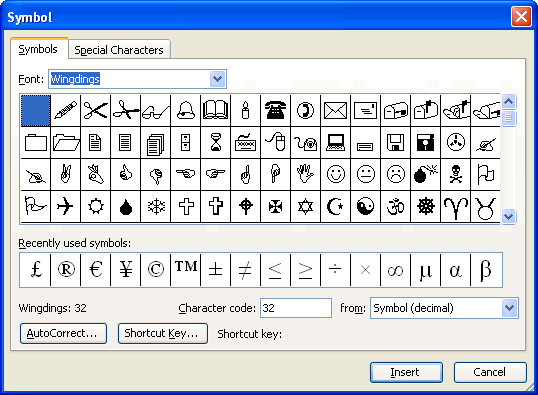538x395 pixels.
Task: Select the white floppy disk symbol
Action: [x=396, y=142]
